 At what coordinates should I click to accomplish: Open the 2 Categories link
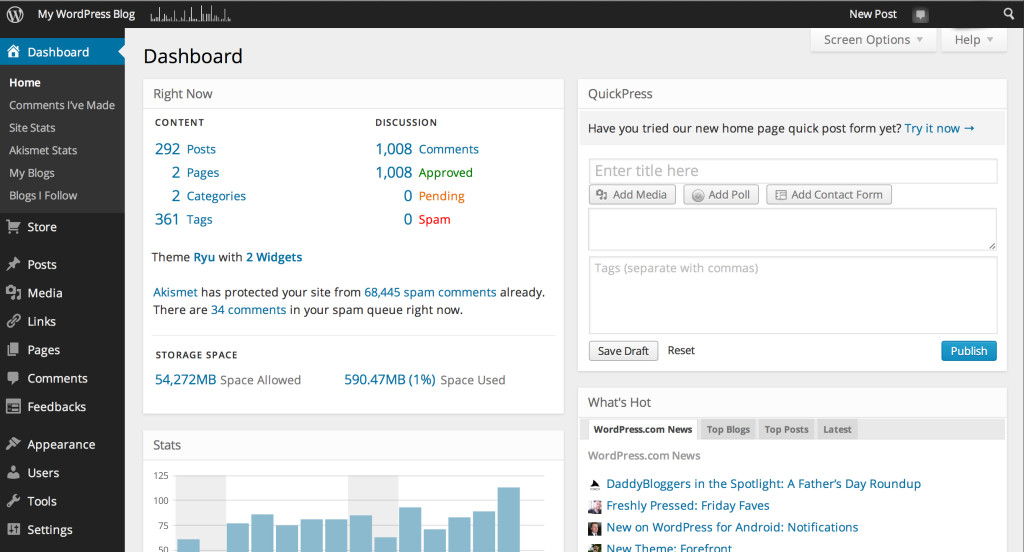[x=208, y=196]
